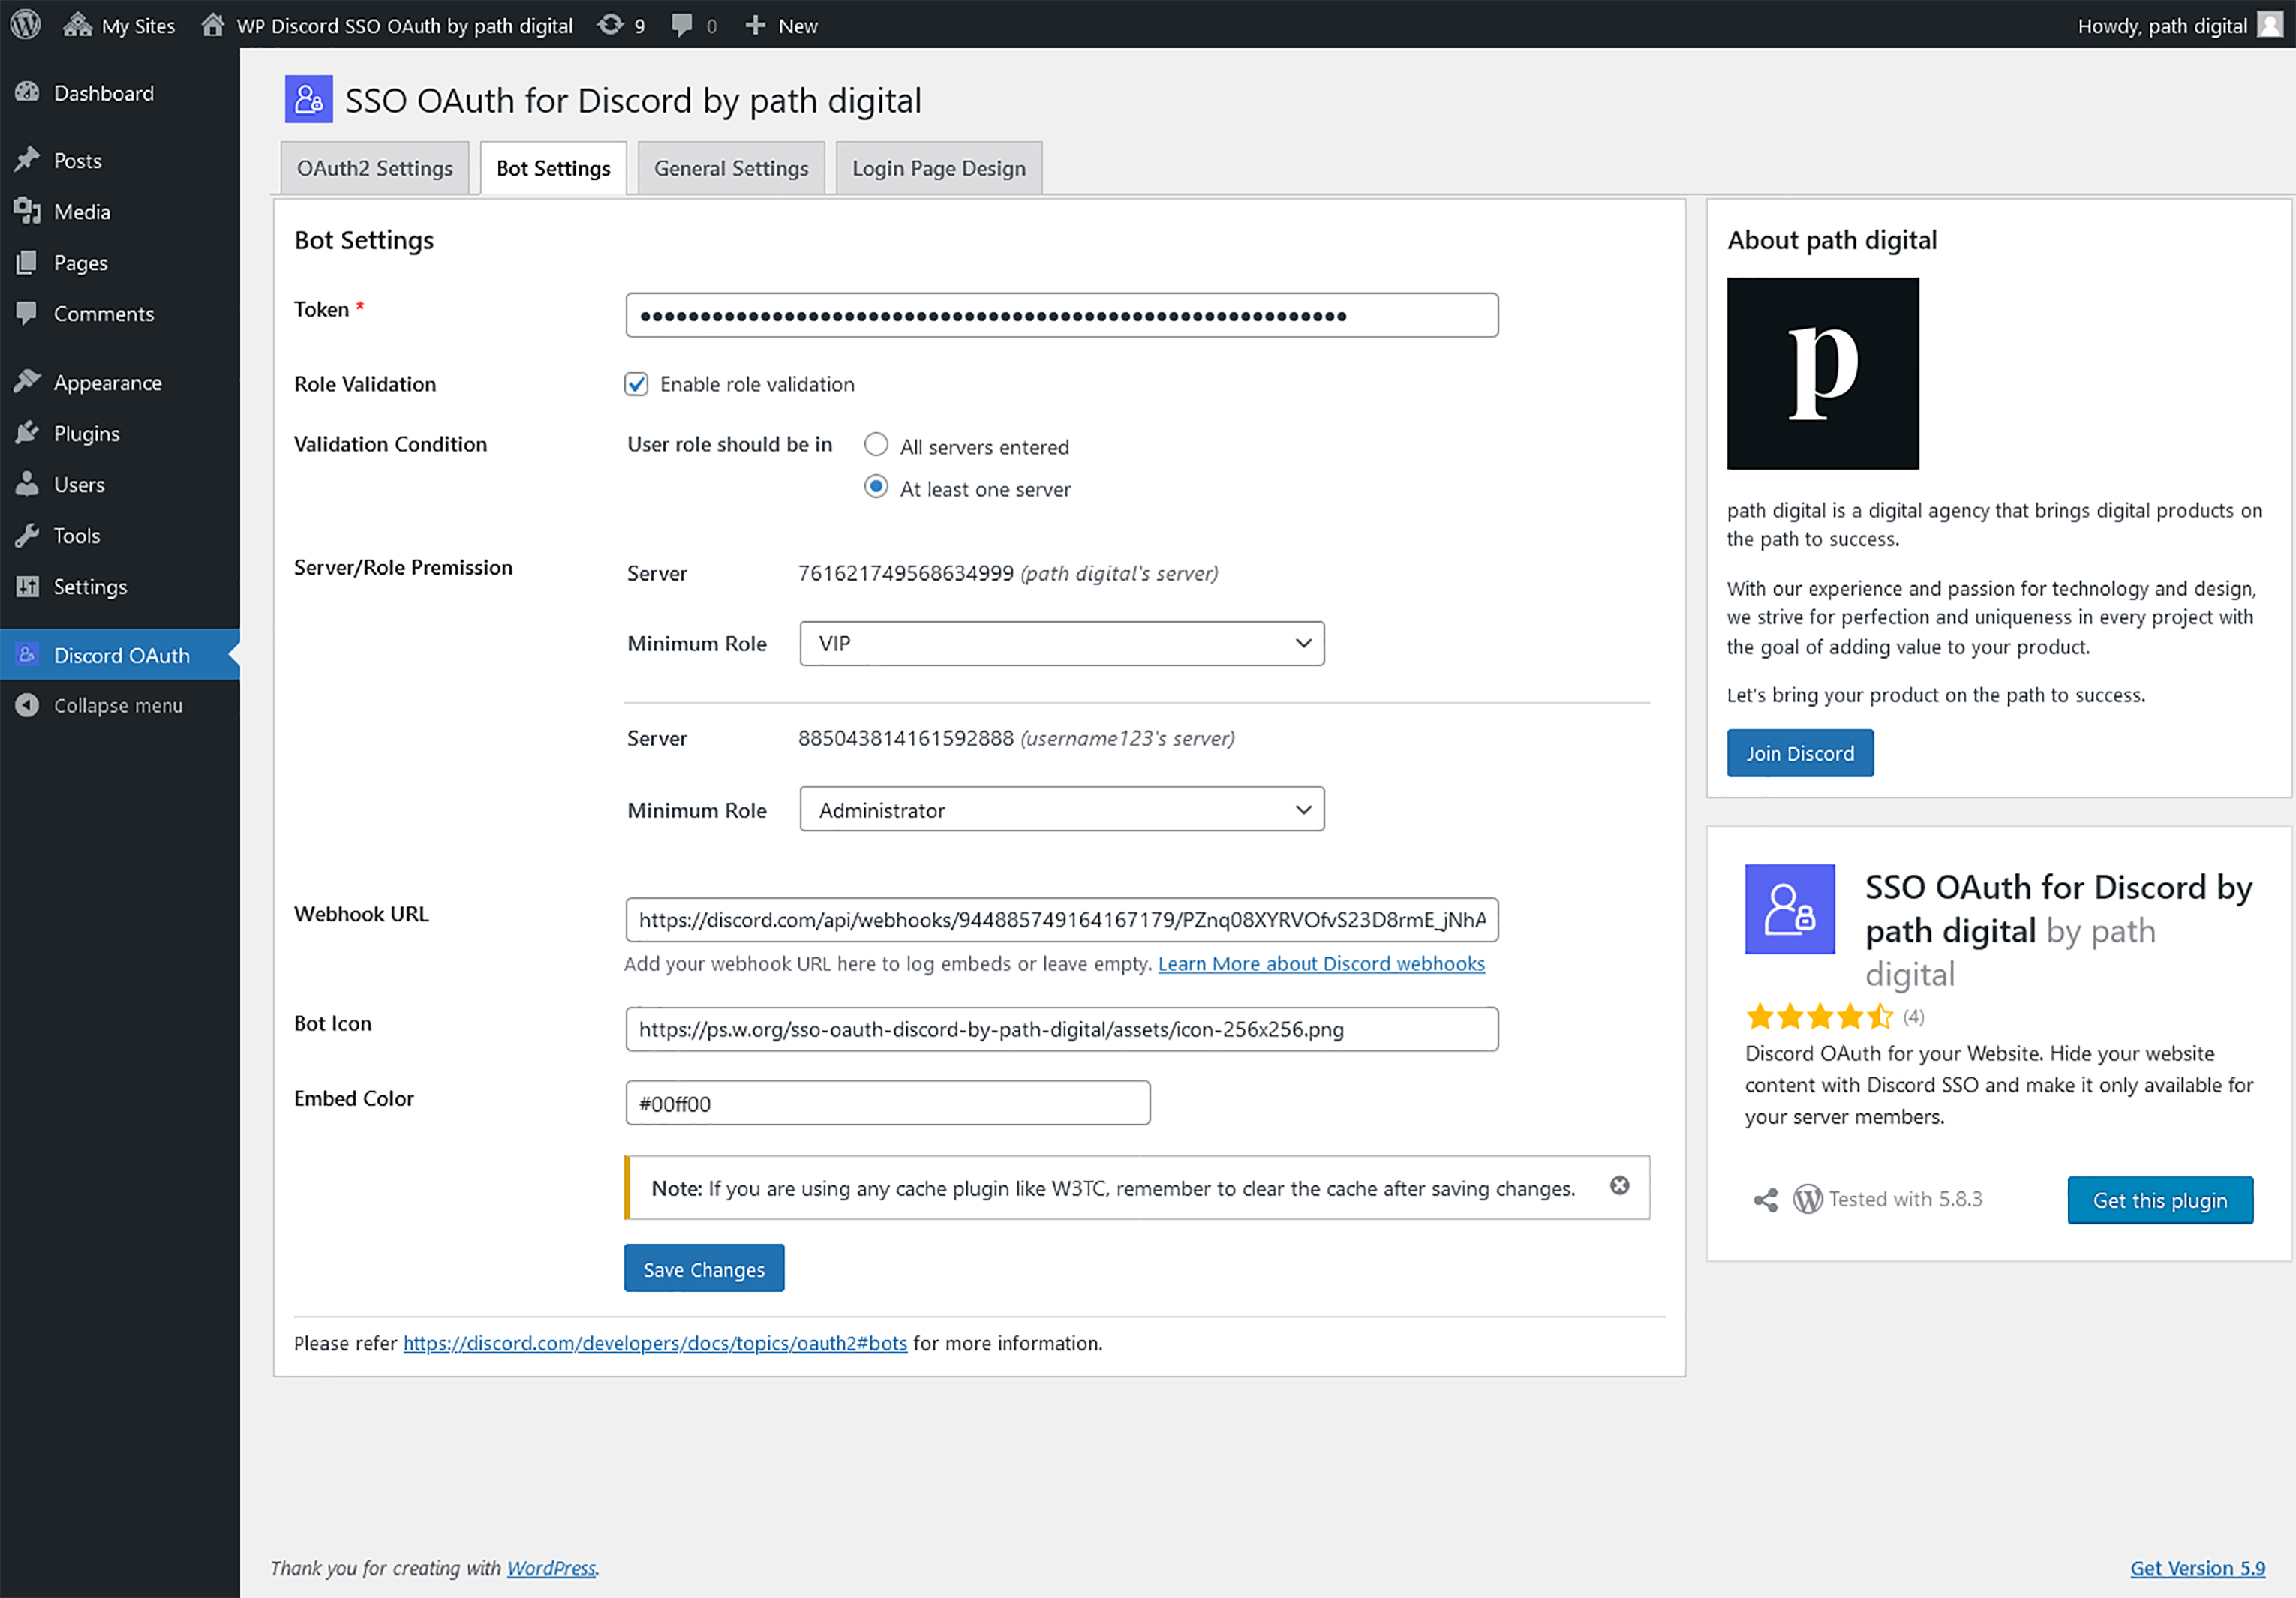
Task: Click the Appearance brush icon
Action: pos(27,382)
